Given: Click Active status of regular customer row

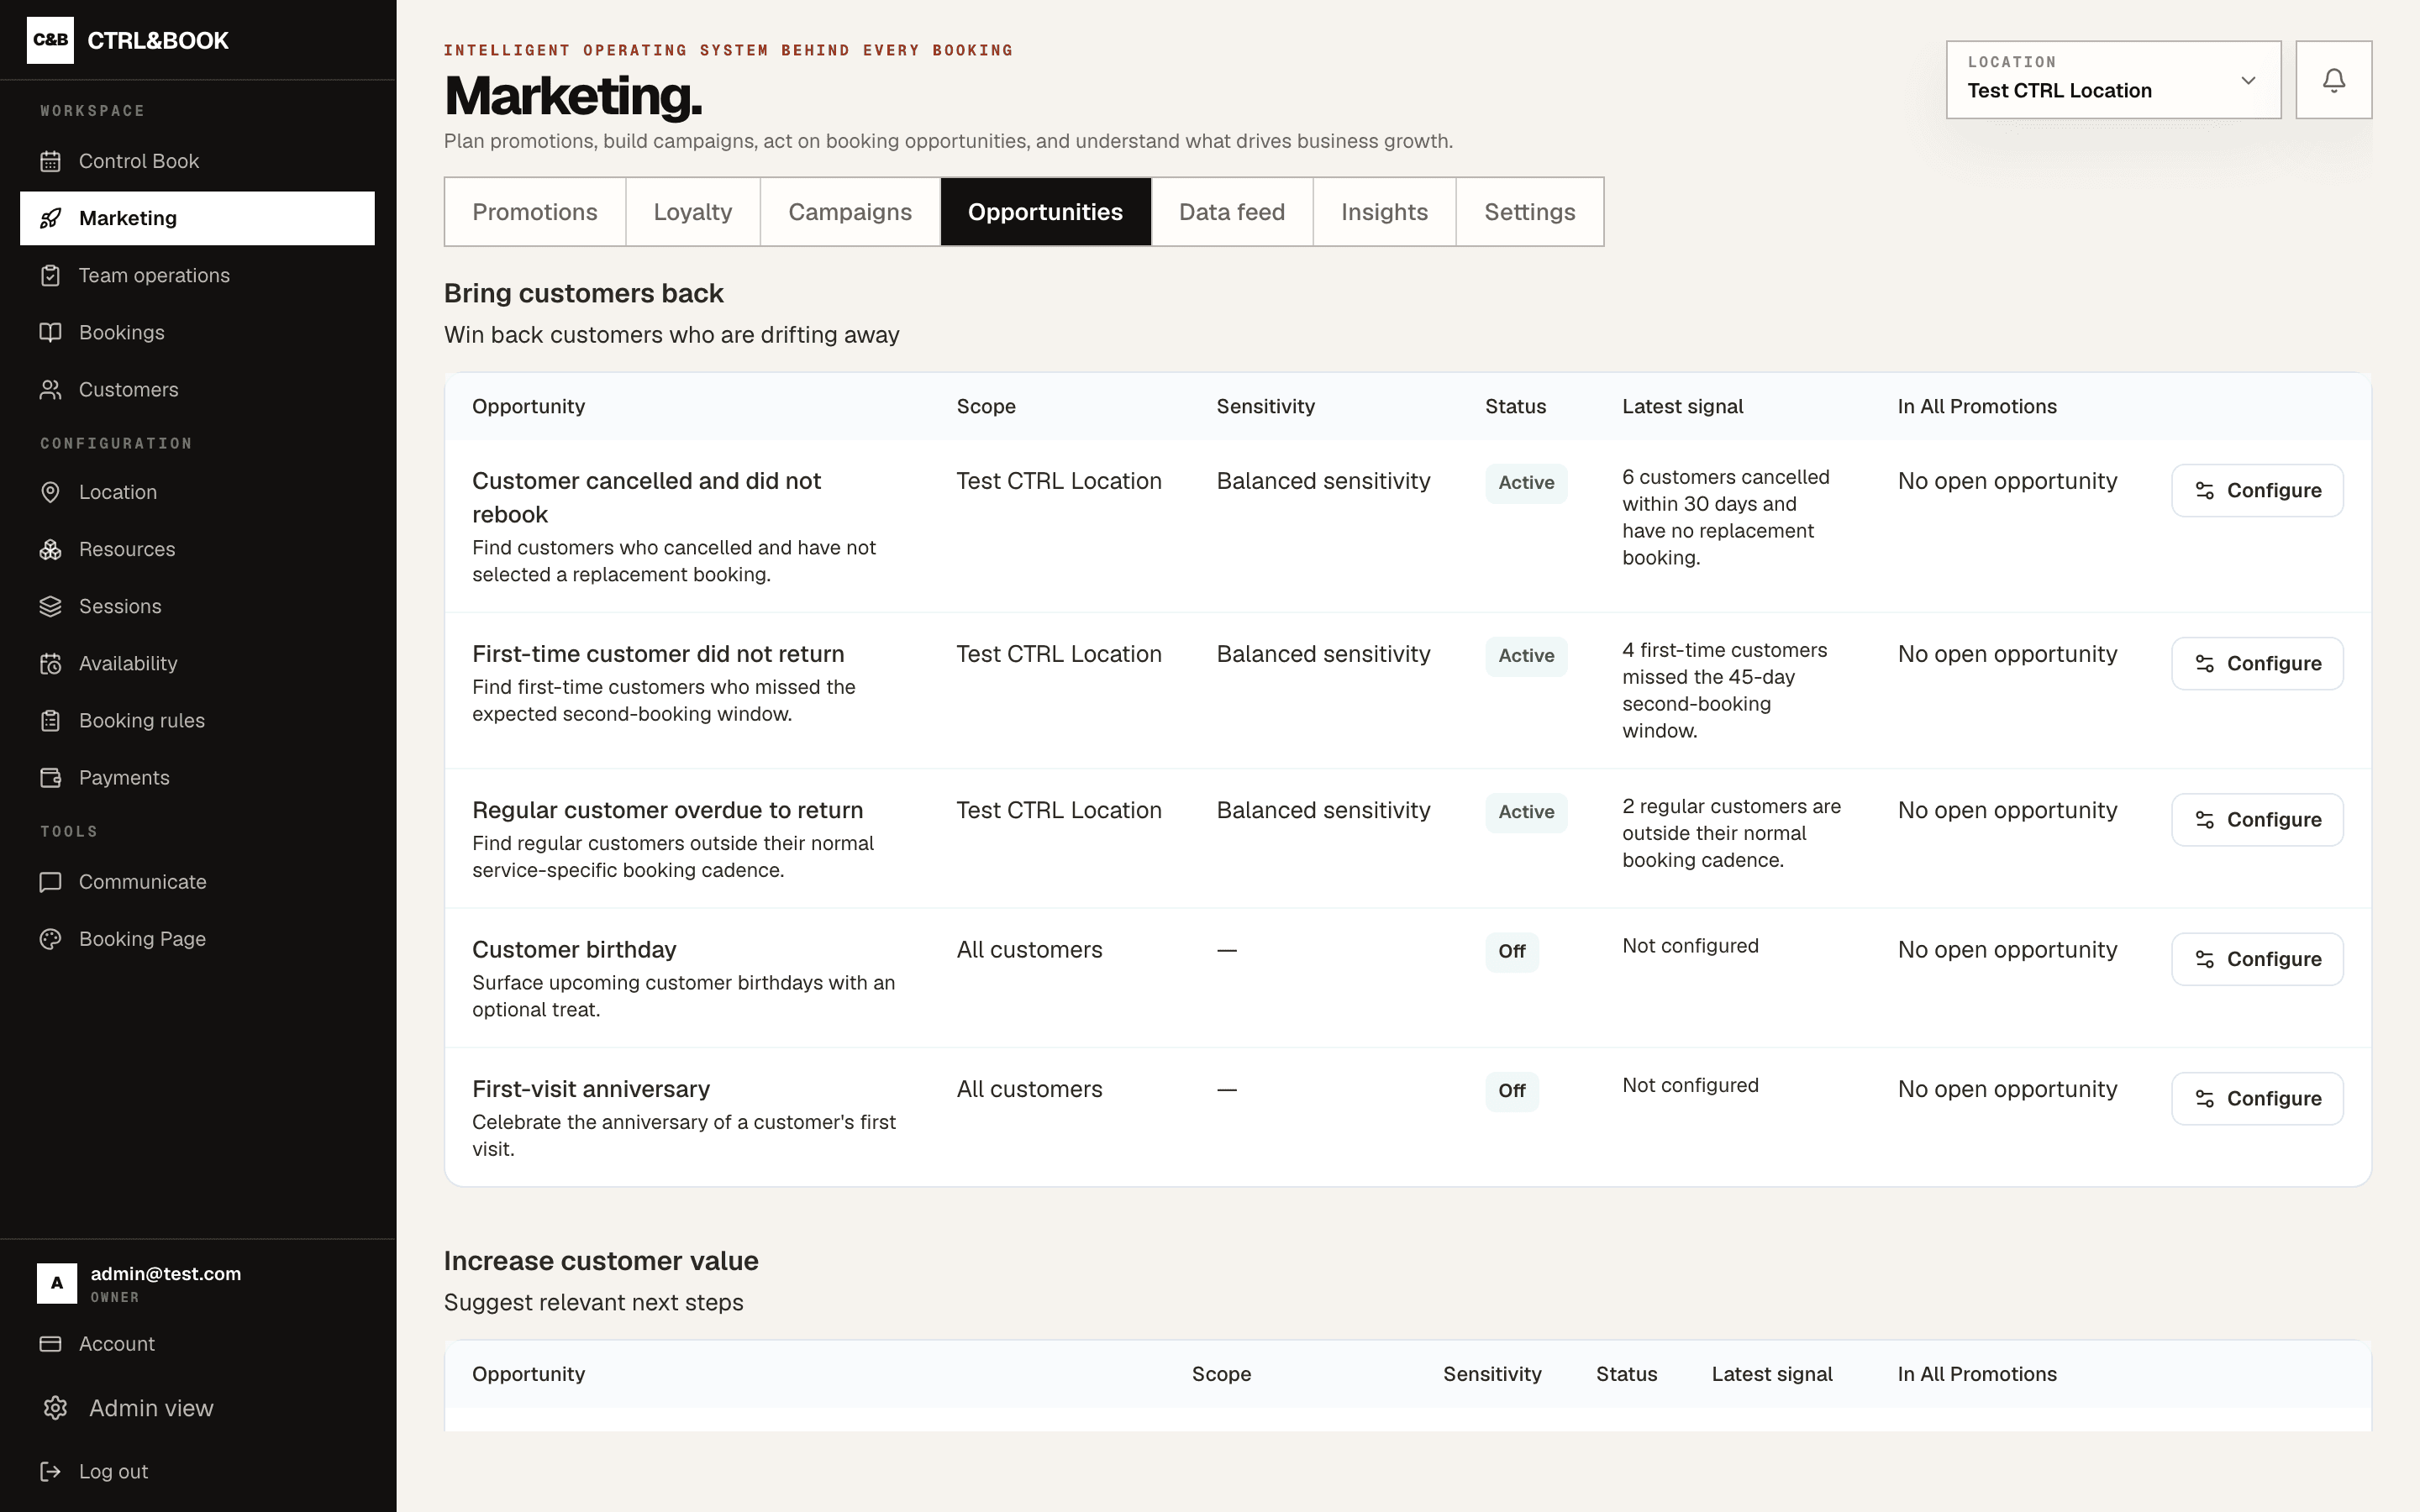Looking at the screenshot, I should click(1526, 812).
